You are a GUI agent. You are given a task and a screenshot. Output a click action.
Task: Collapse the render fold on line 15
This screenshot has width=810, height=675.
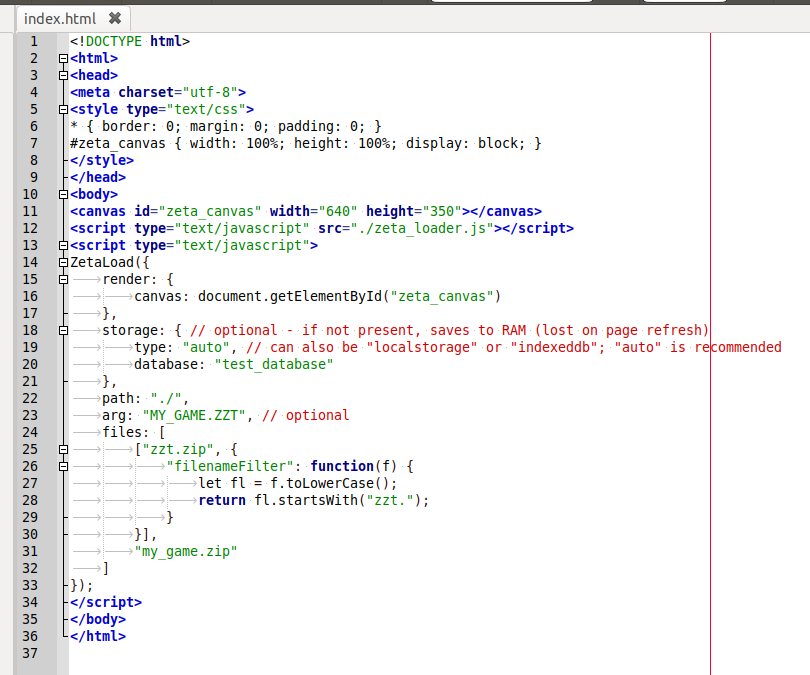tap(63, 279)
